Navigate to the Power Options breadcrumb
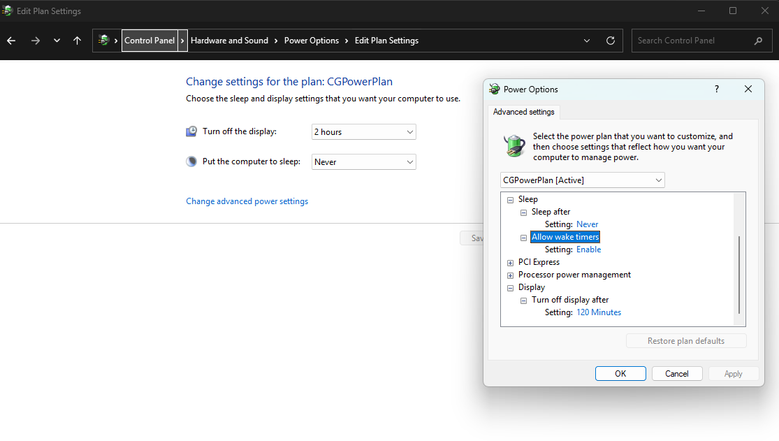Image resolution: width=779 pixels, height=441 pixels. pyautogui.click(x=312, y=41)
